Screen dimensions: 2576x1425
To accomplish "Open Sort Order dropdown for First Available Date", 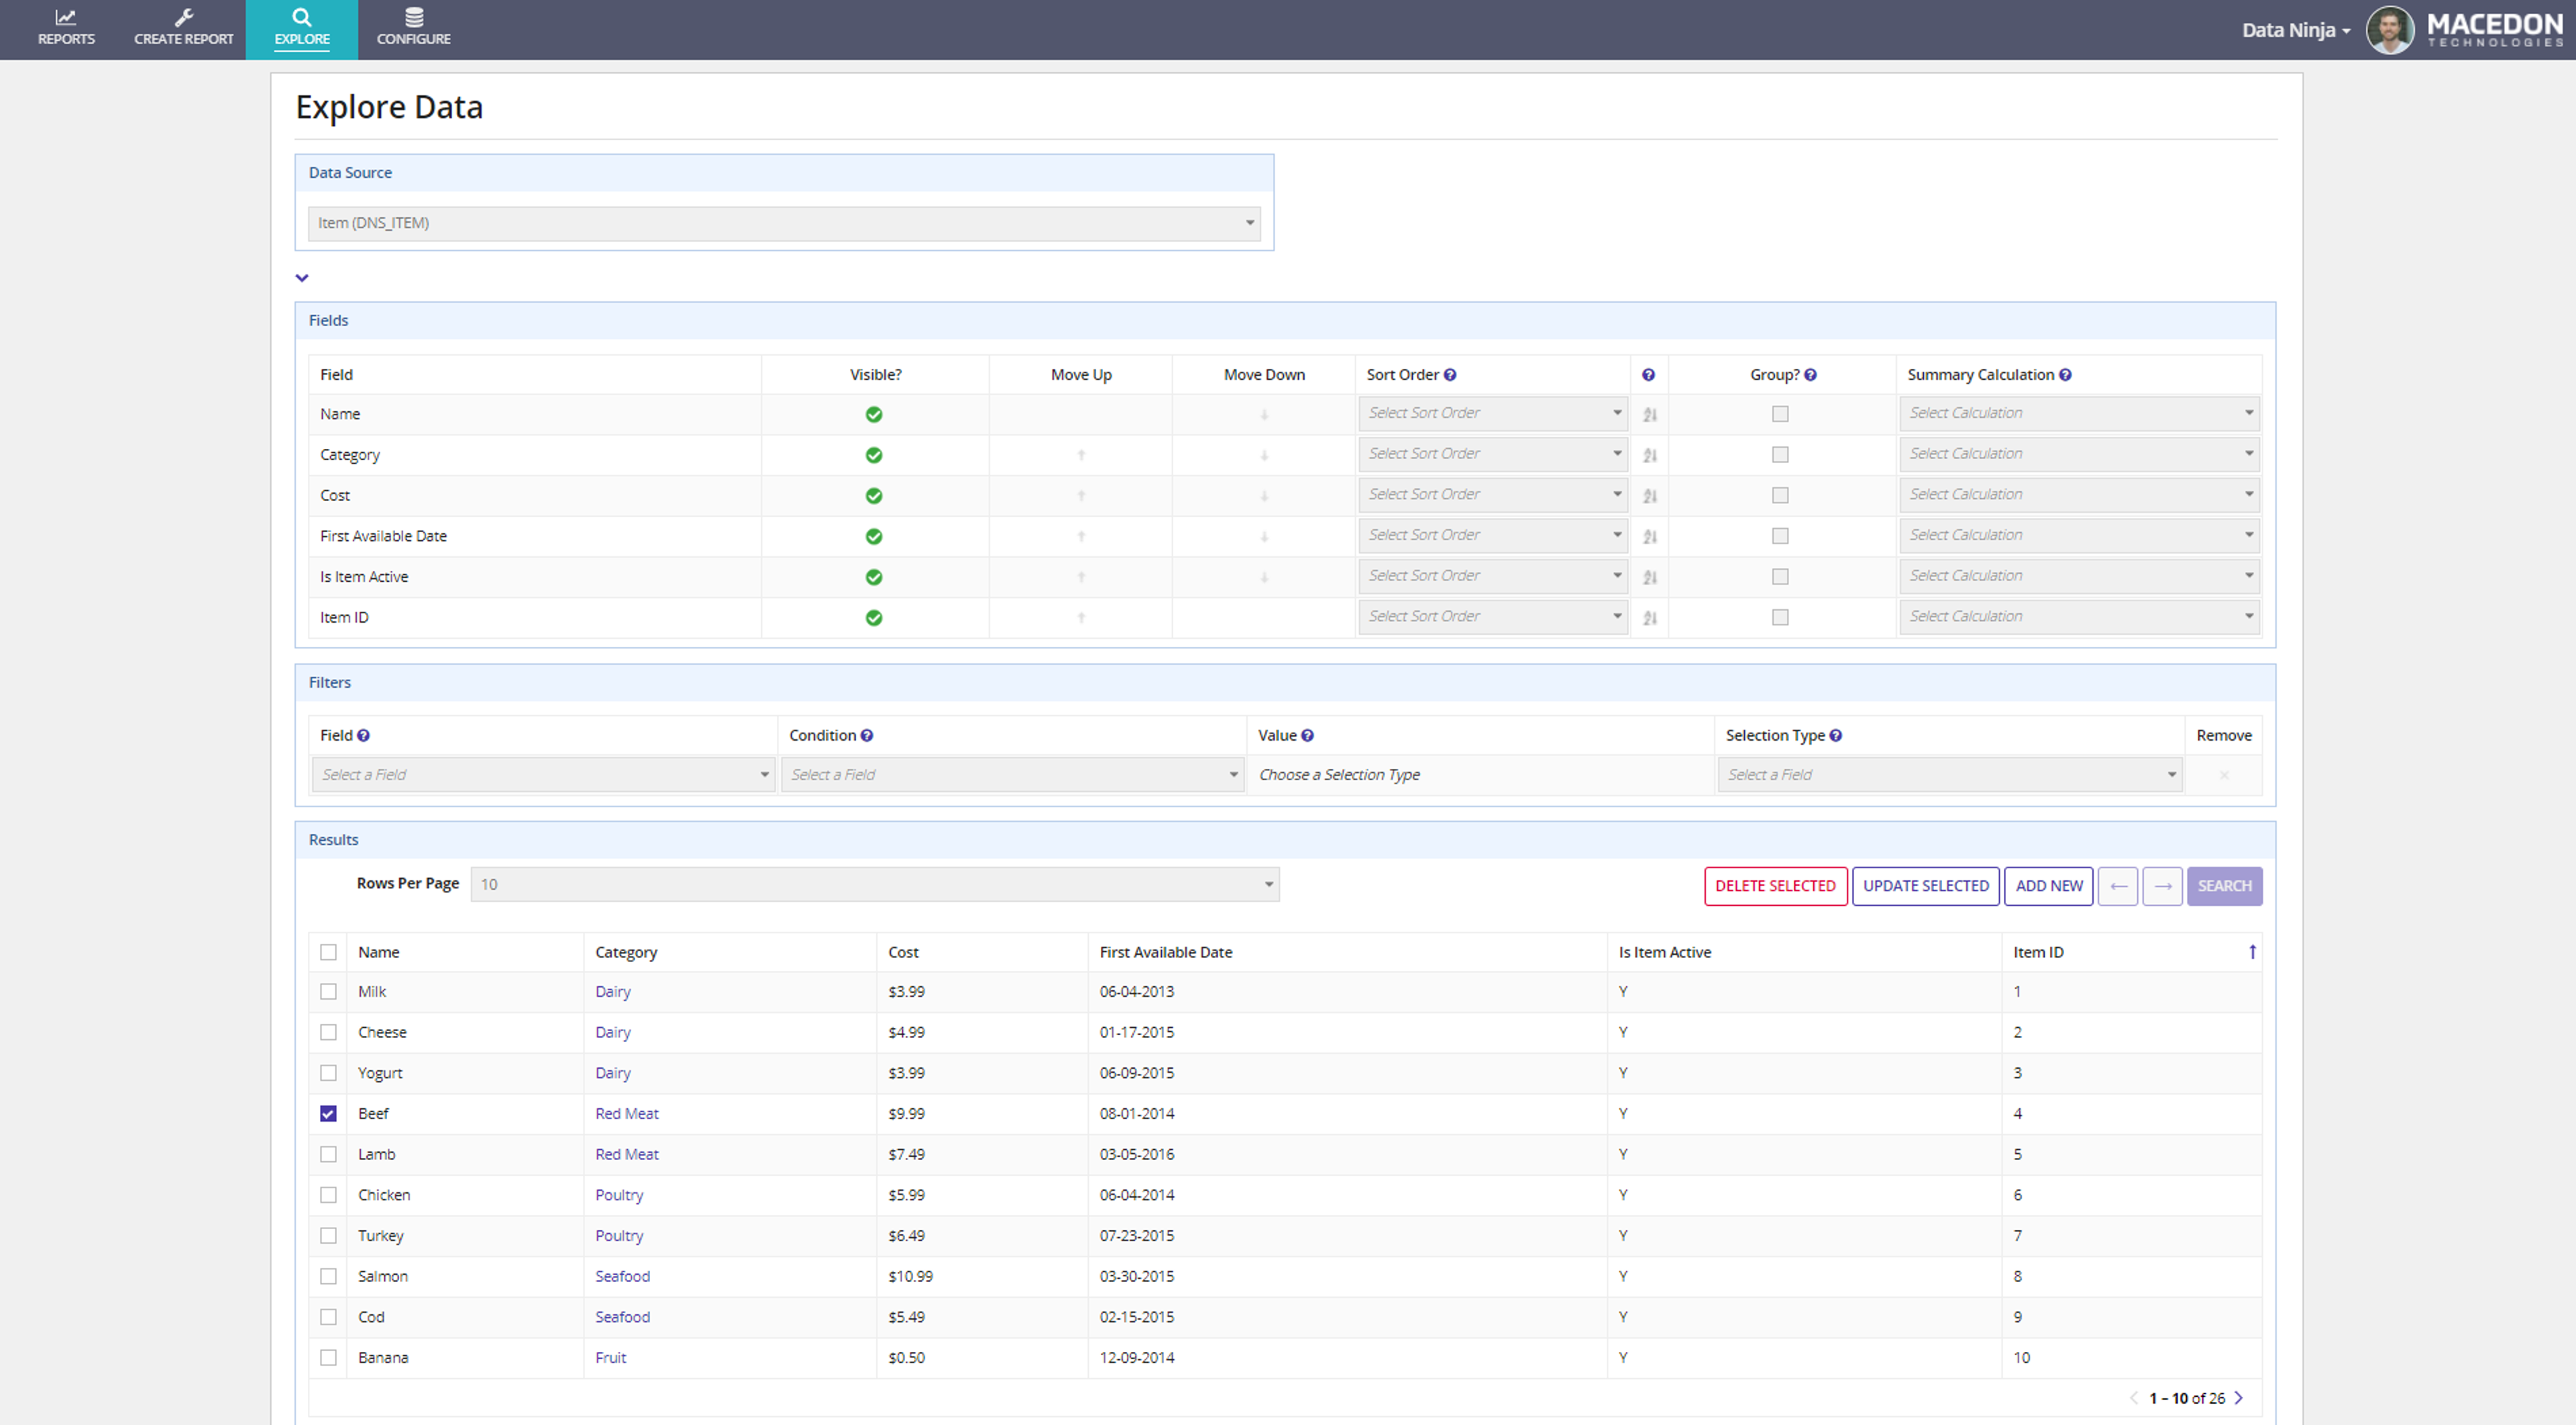I will coord(1493,535).
